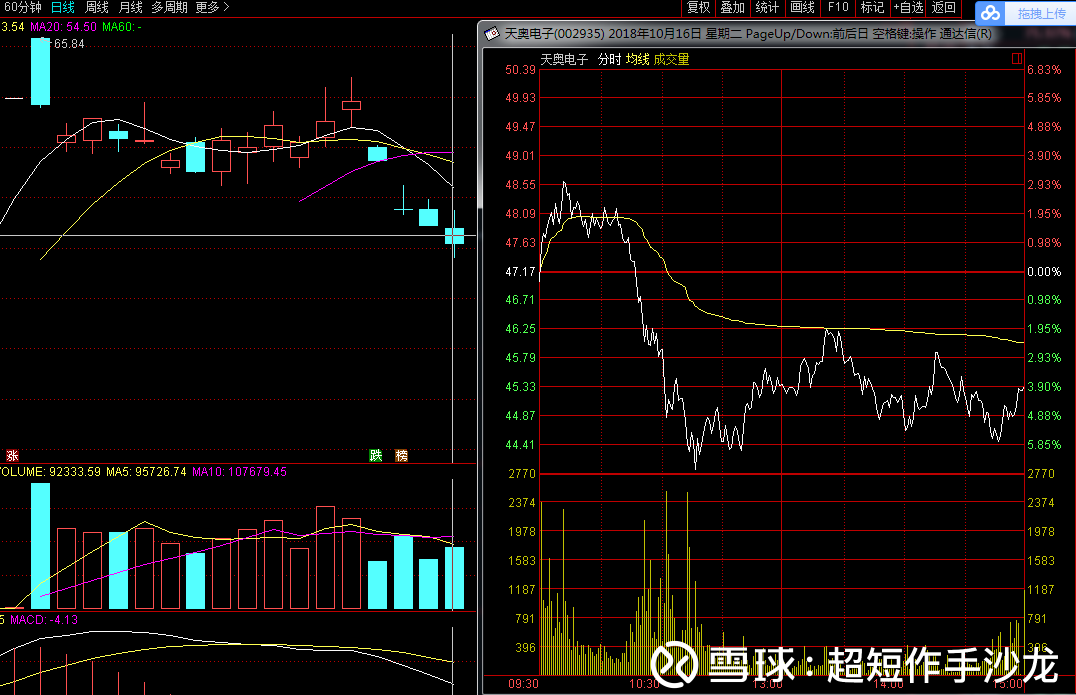1076x695 pixels.
Task: Click the window icon beside 天奥电子(002935) title
Action: (x=491, y=34)
